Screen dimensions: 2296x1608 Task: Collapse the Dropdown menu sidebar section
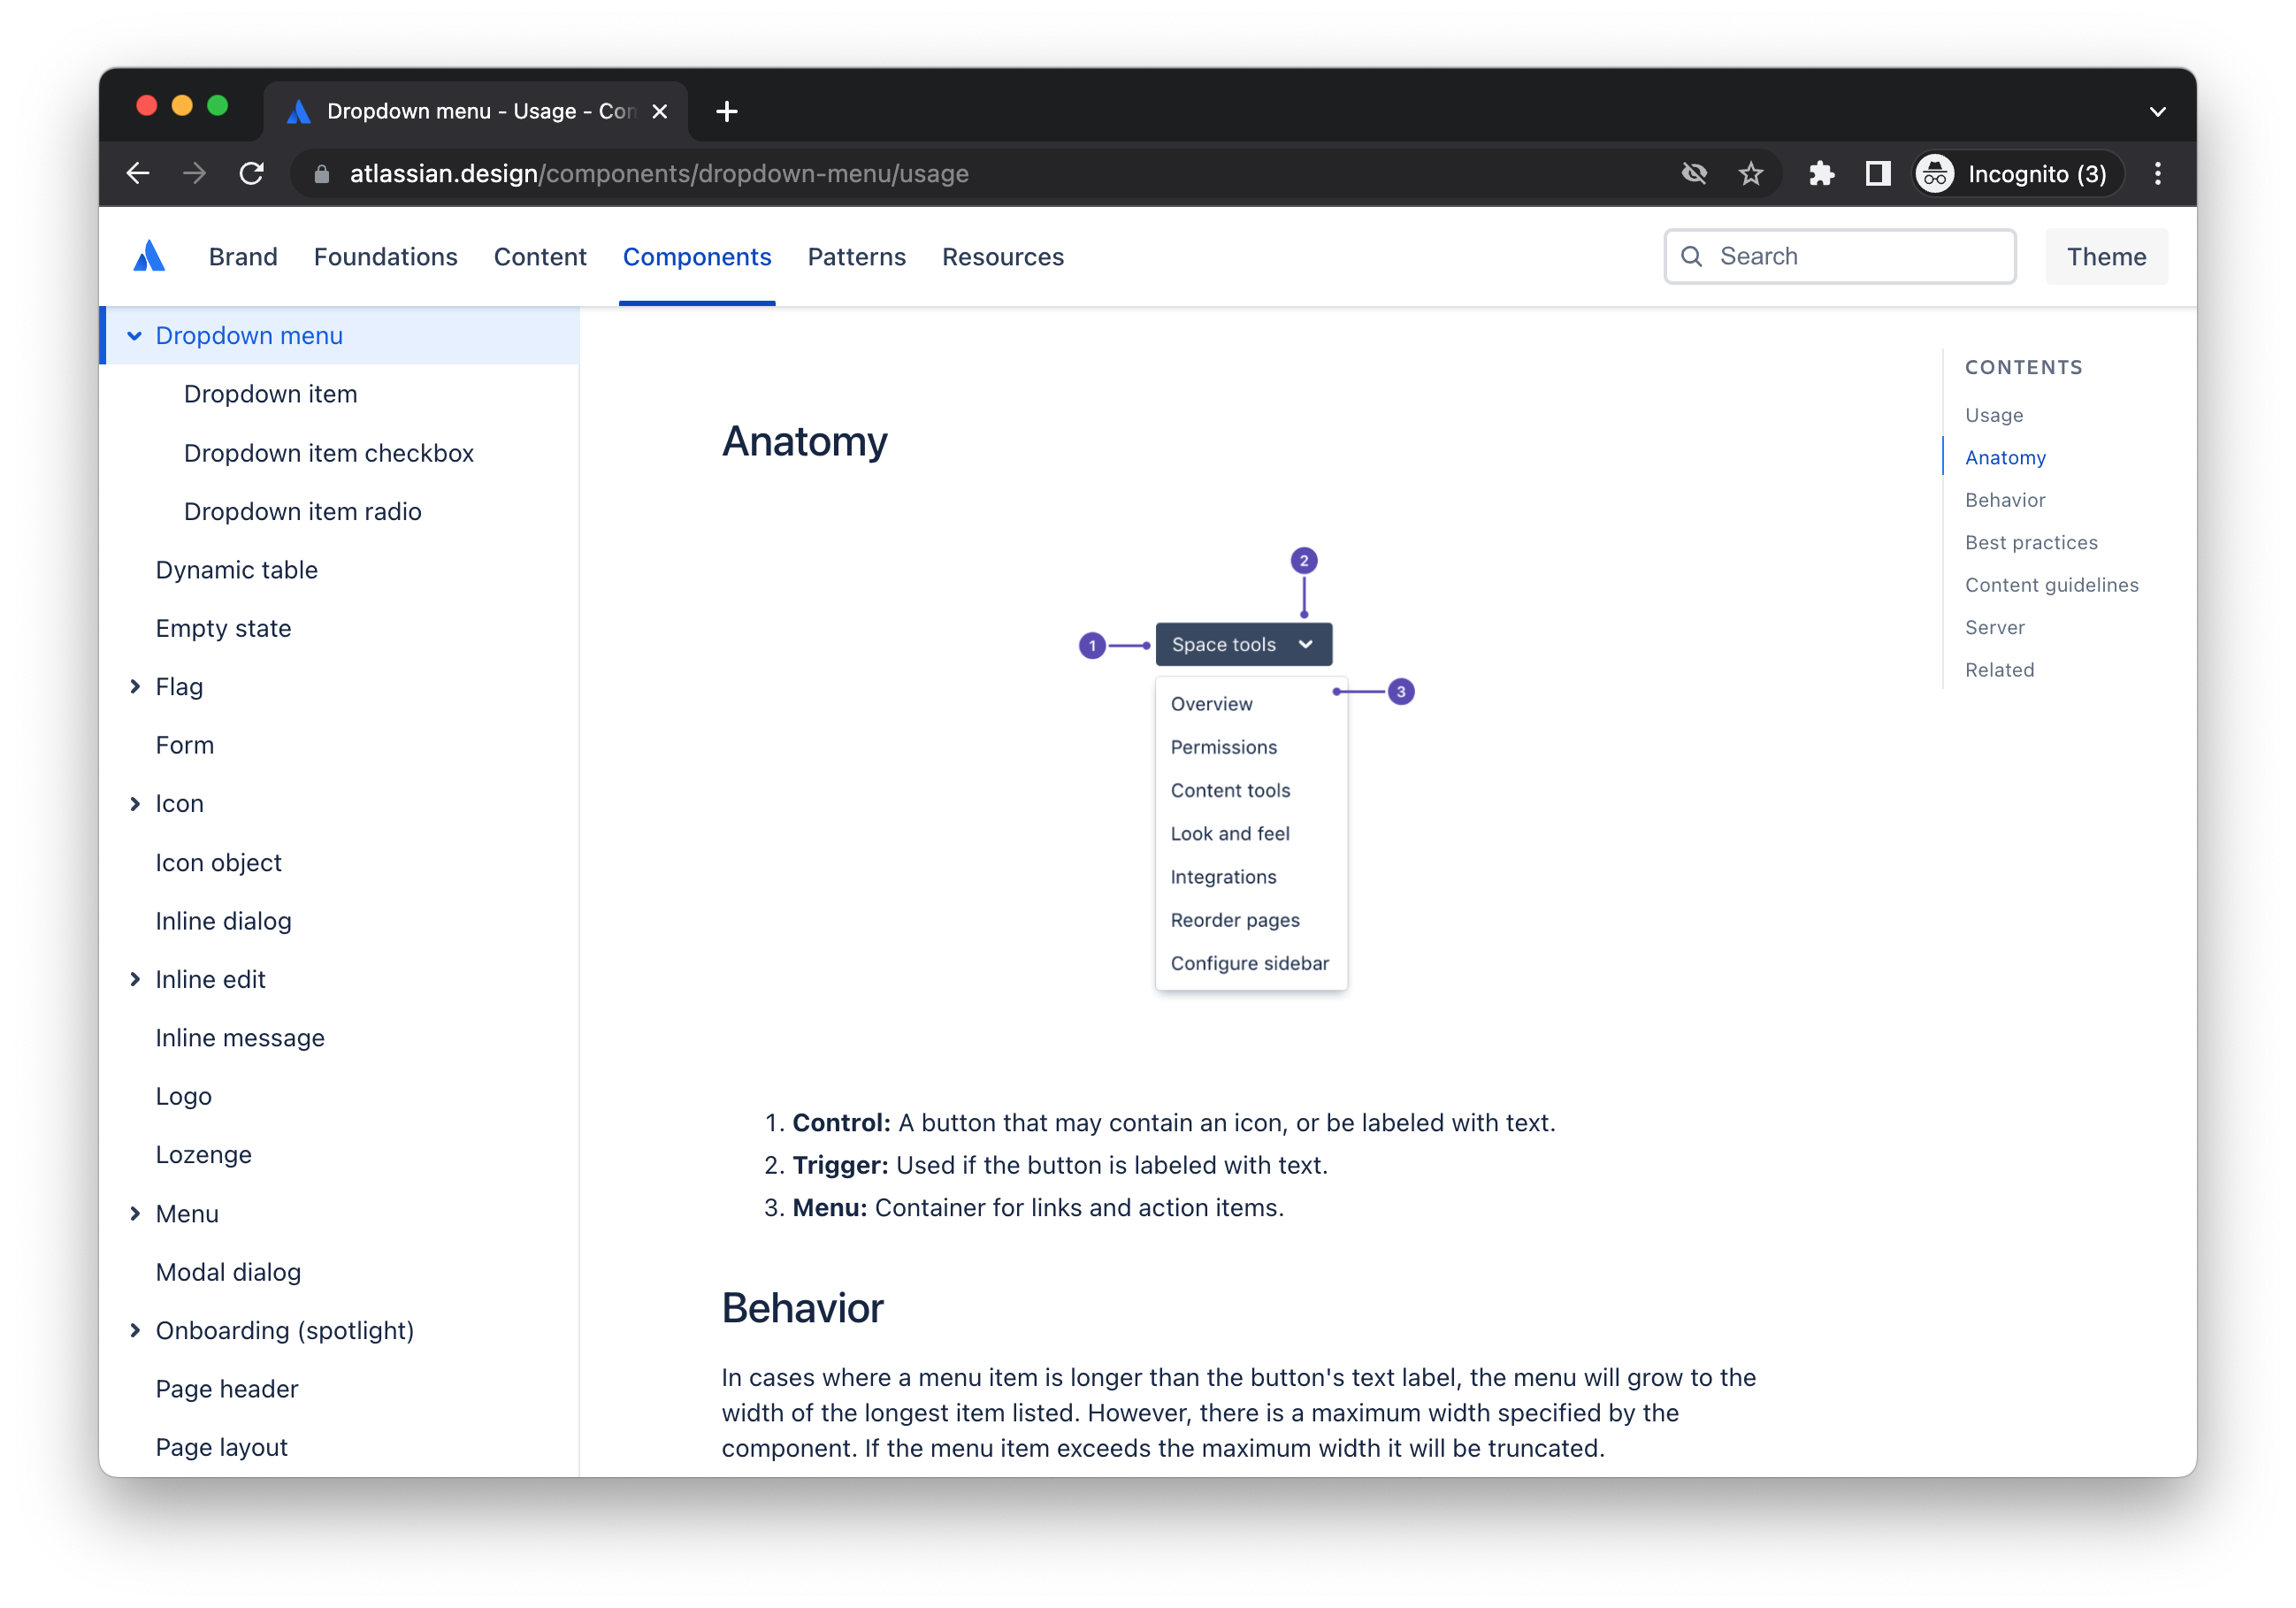tap(135, 336)
